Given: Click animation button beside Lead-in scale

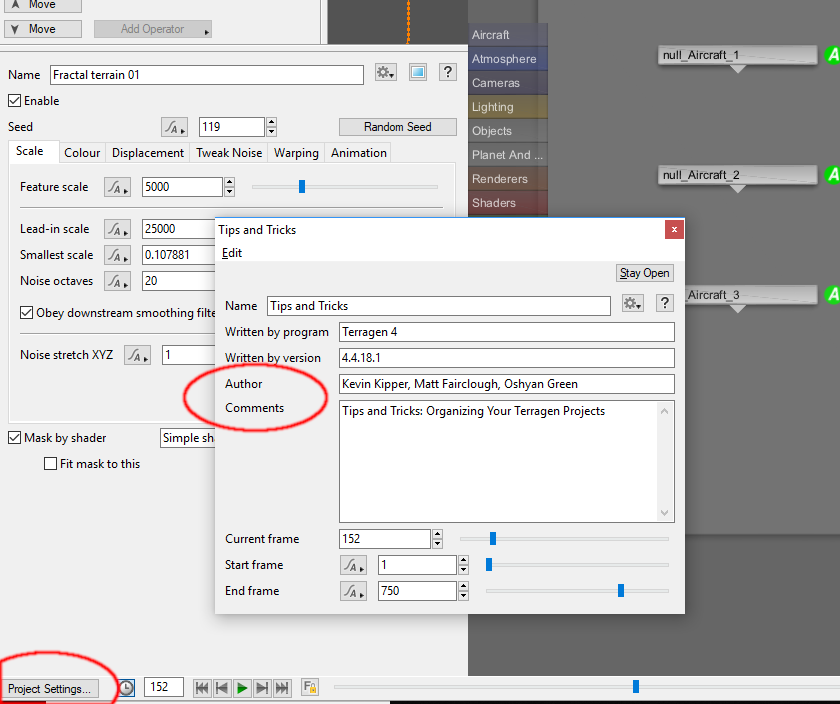Looking at the screenshot, I should pyautogui.click(x=117, y=229).
